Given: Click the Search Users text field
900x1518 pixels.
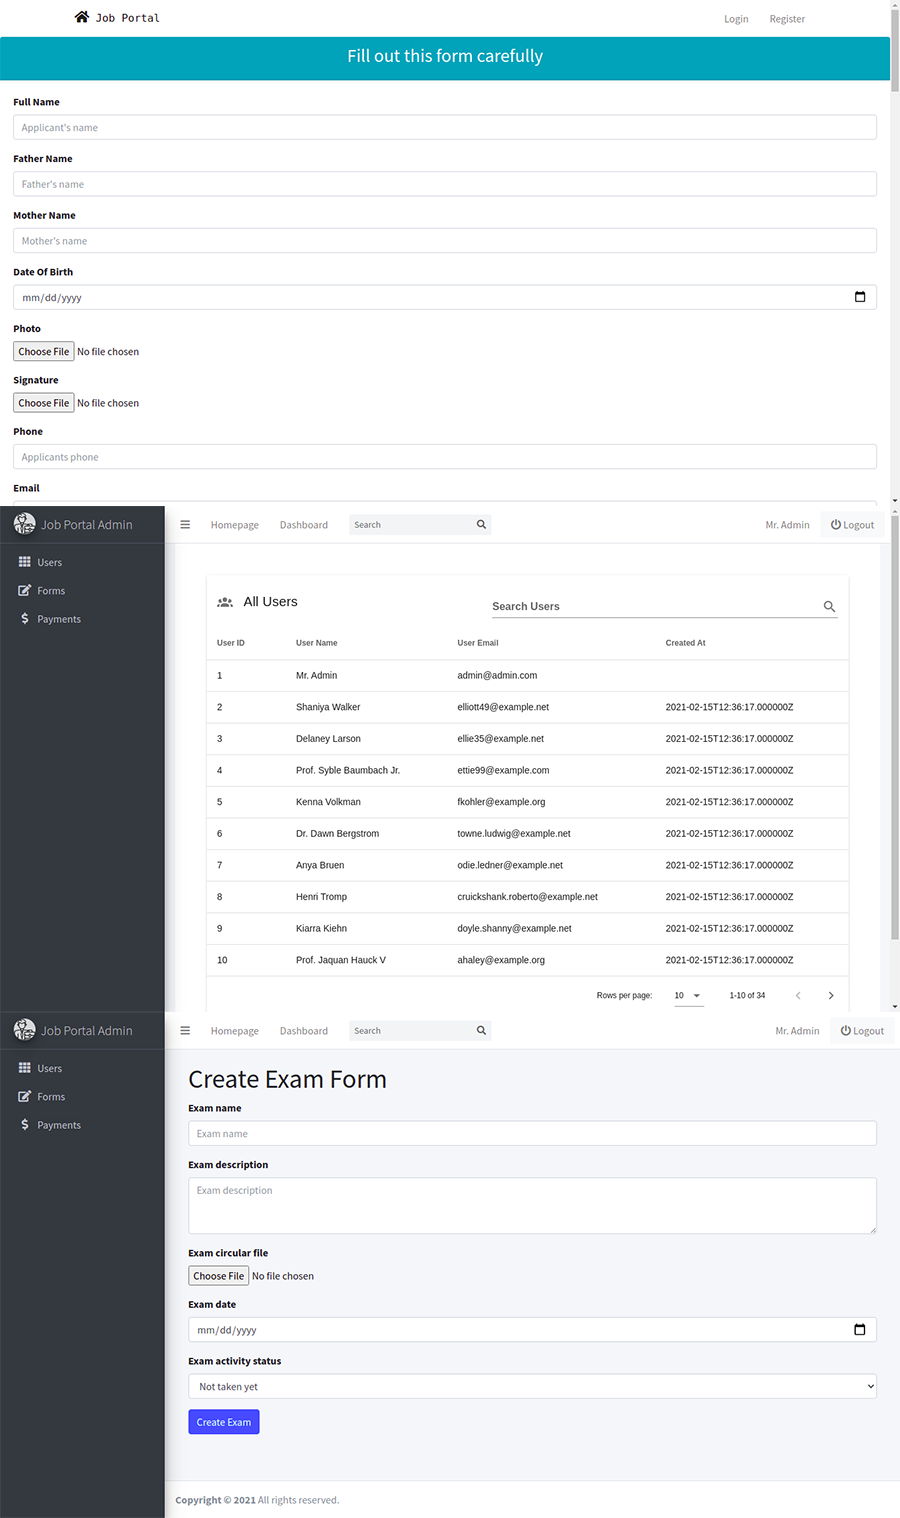Looking at the screenshot, I should (650, 607).
